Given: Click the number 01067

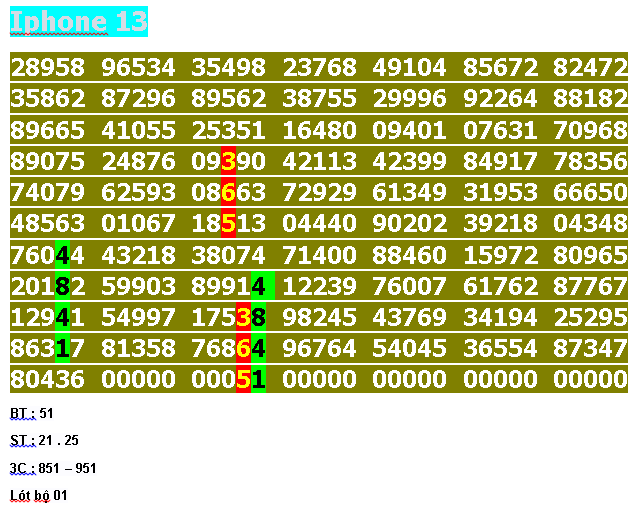Looking at the screenshot, I should coord(138,224).
